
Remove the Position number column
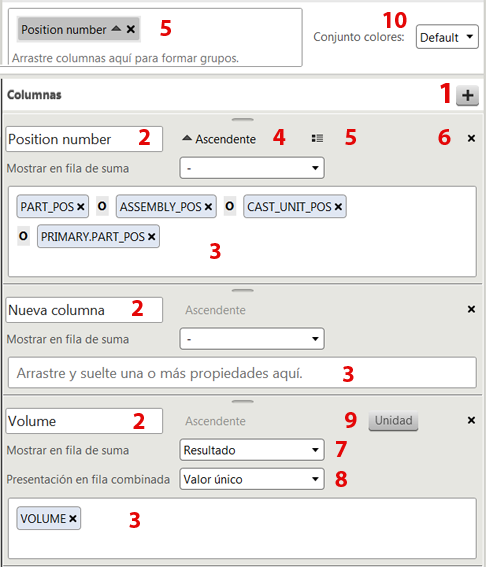click(471, 138)
